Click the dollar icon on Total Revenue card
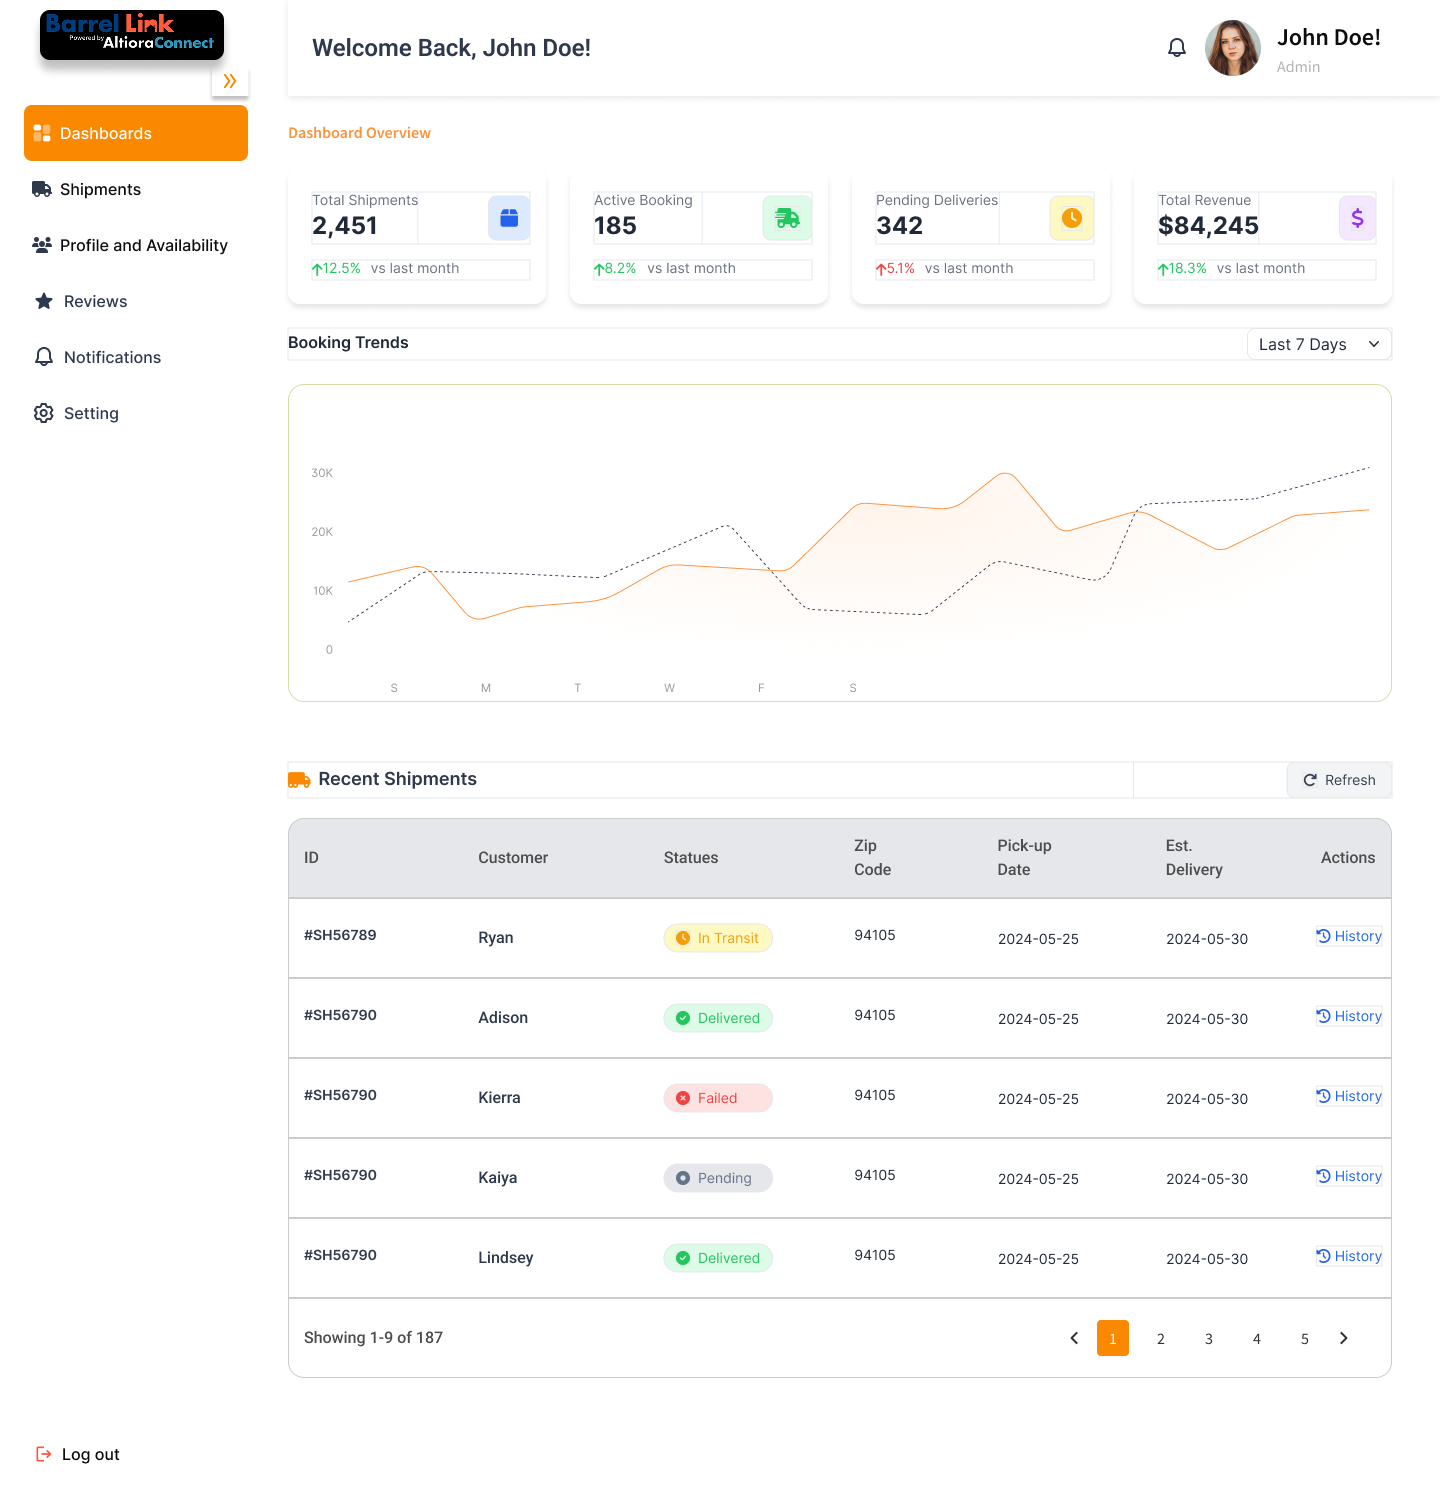 1357,217
